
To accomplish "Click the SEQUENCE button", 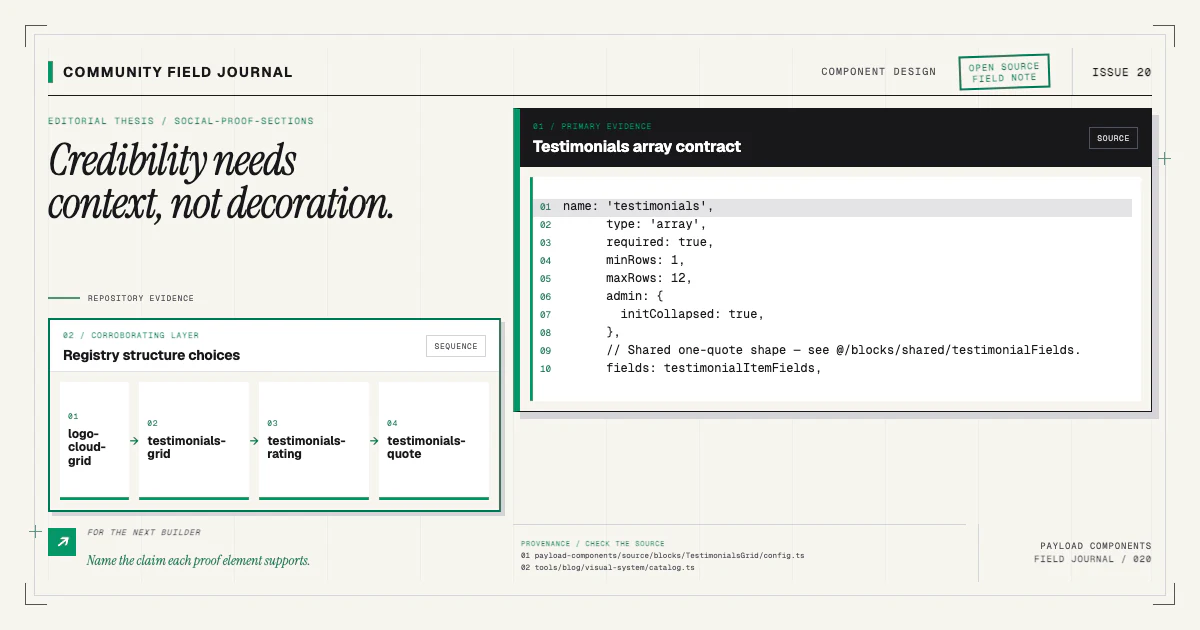I will pyautogui.click(x=456, y=346).
